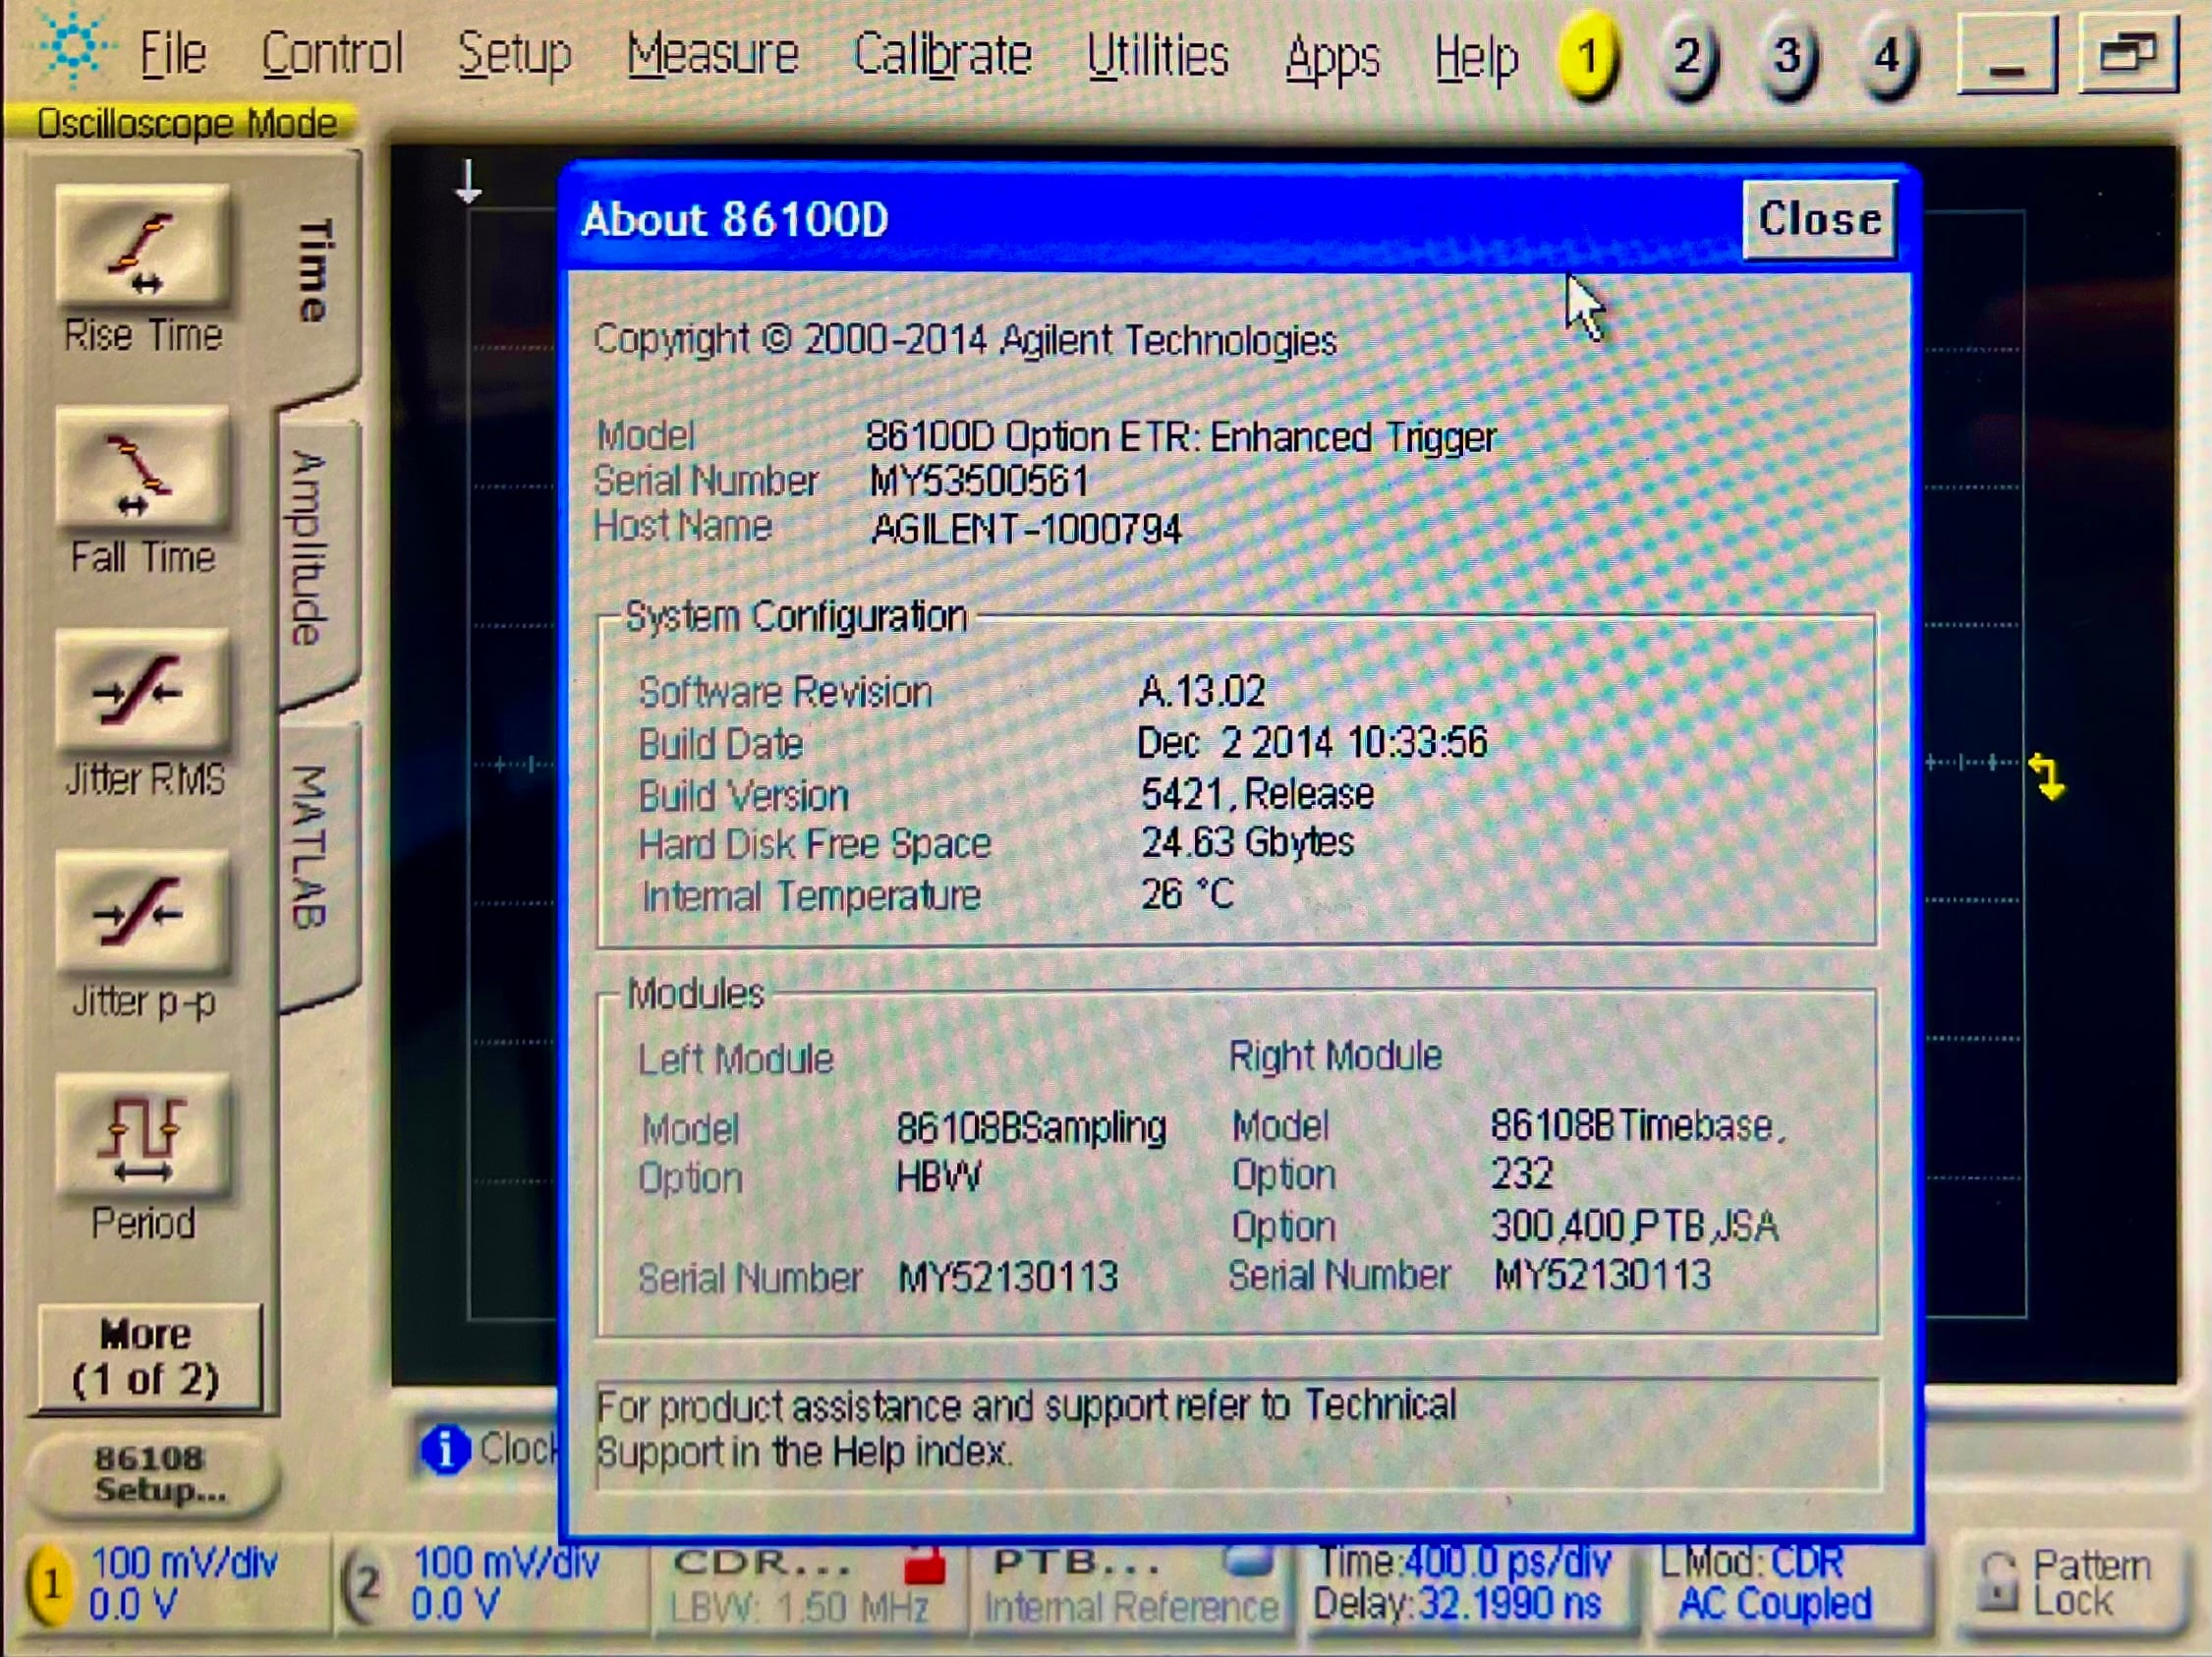The image size is (2212, 1657).
Task: Open the Help menu
Action: pos(1476,60)
